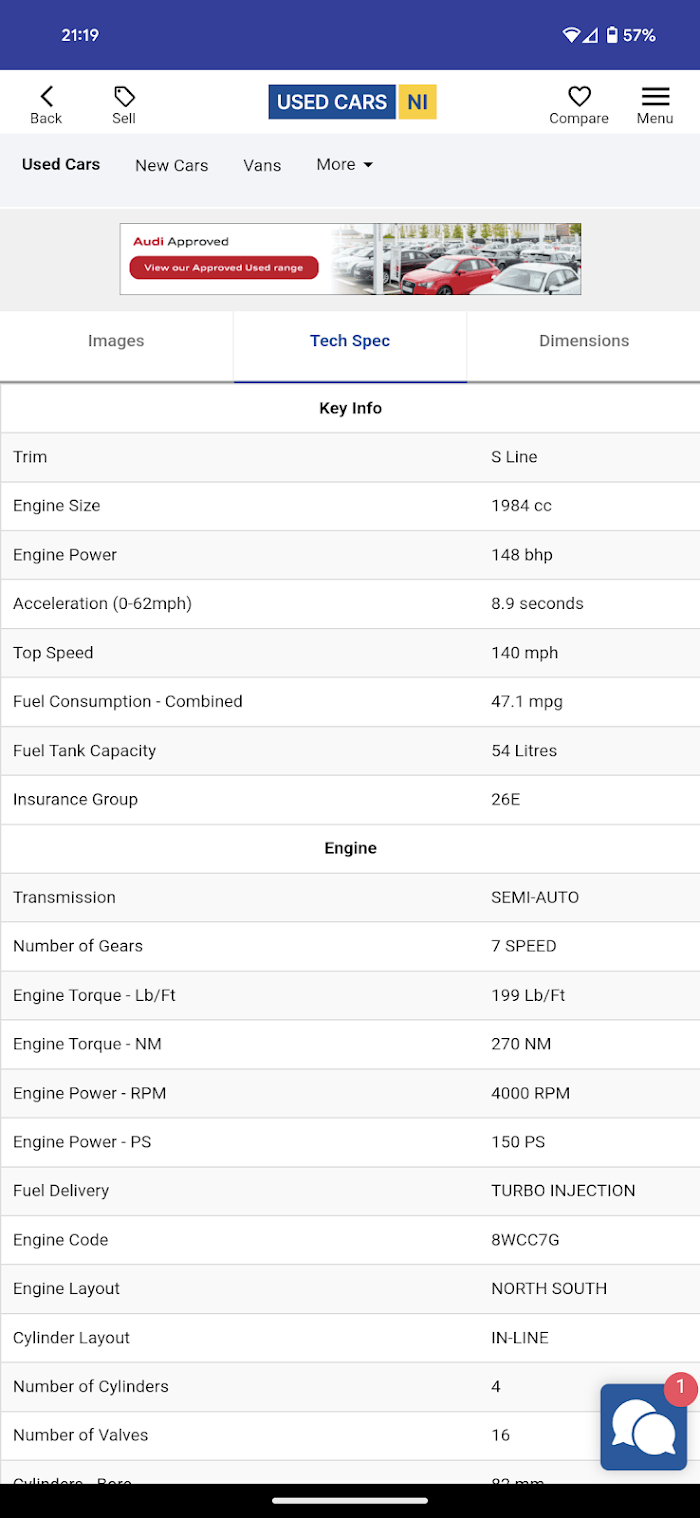Go to the Vans section
Screen dimensions: 700x1518
click(x=262, y=165)
